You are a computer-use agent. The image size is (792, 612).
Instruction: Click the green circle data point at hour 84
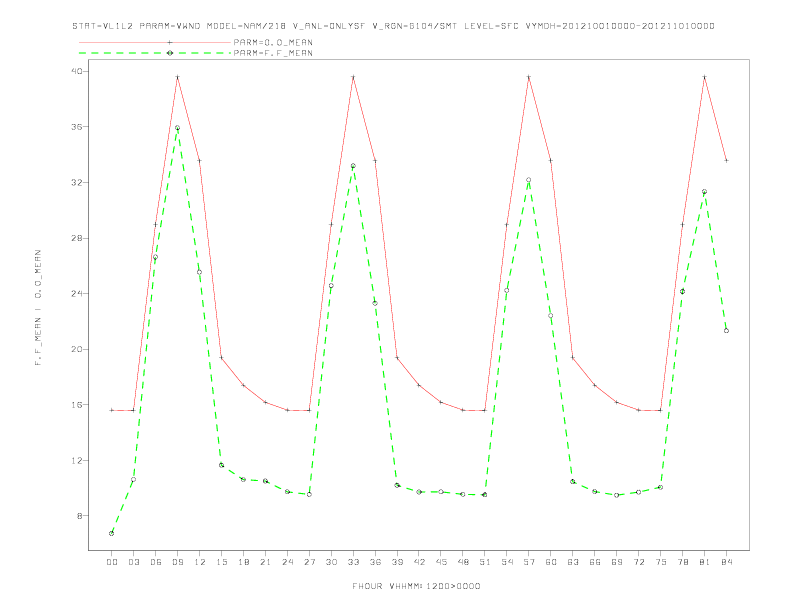[726, 331]
